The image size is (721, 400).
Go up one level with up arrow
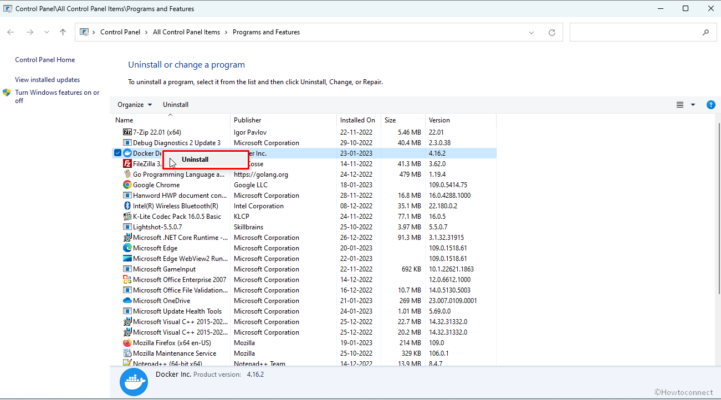click(63, 32)
